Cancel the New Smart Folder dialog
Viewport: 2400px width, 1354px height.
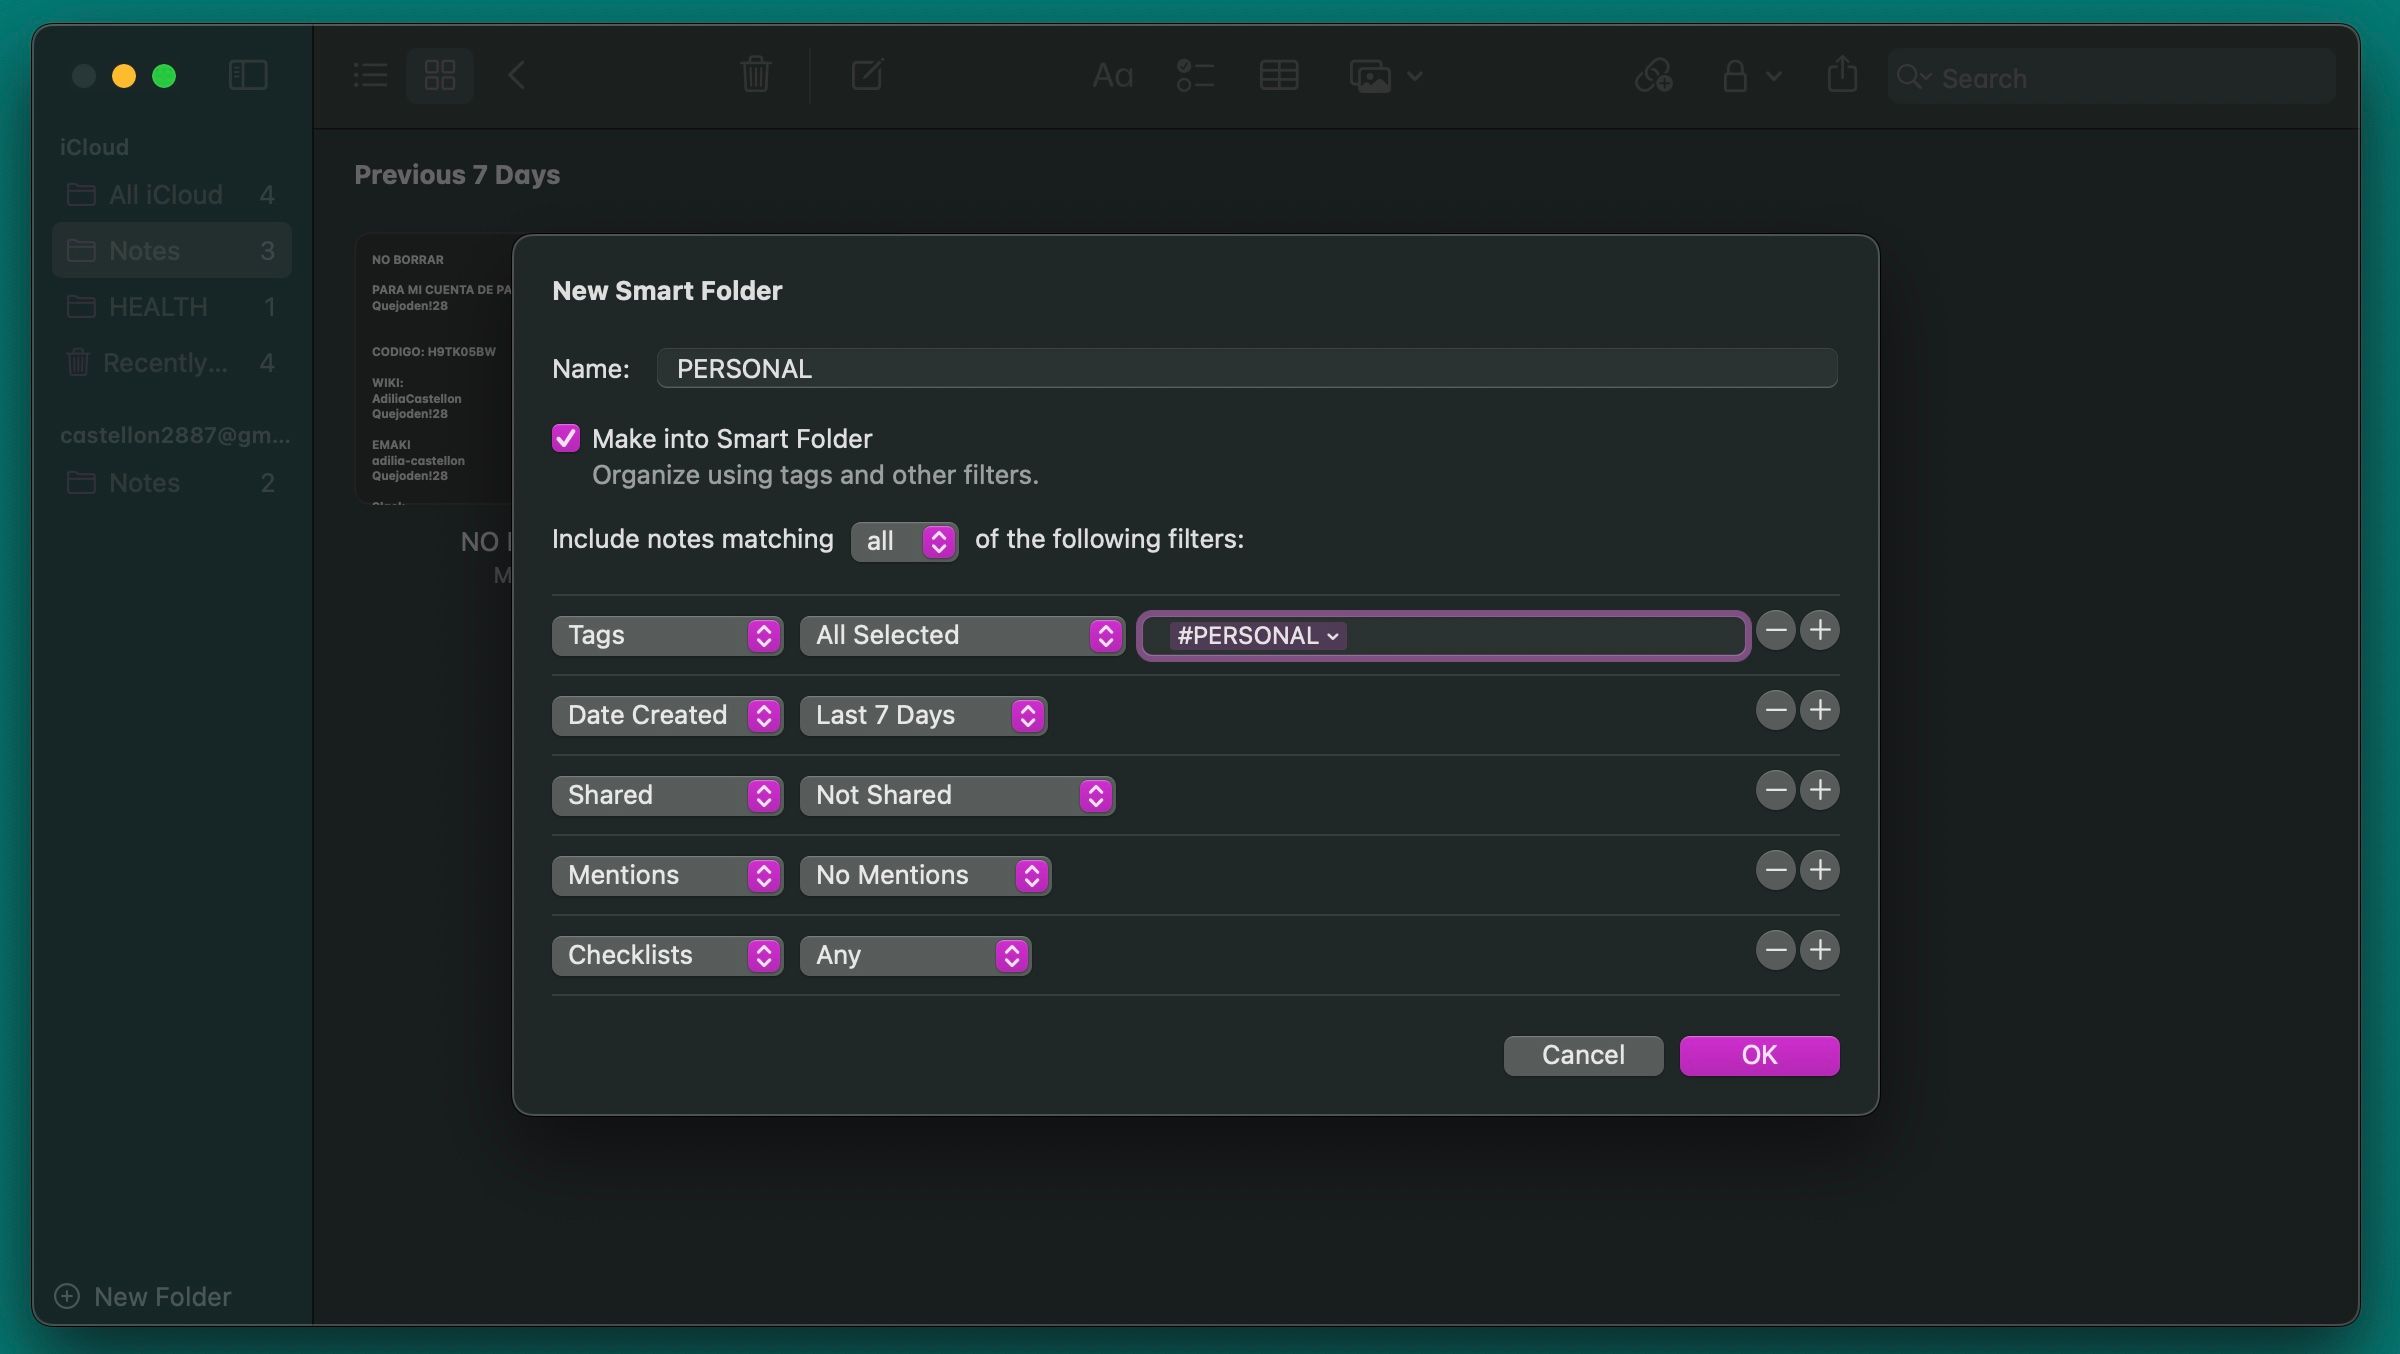(1583, 1055)
